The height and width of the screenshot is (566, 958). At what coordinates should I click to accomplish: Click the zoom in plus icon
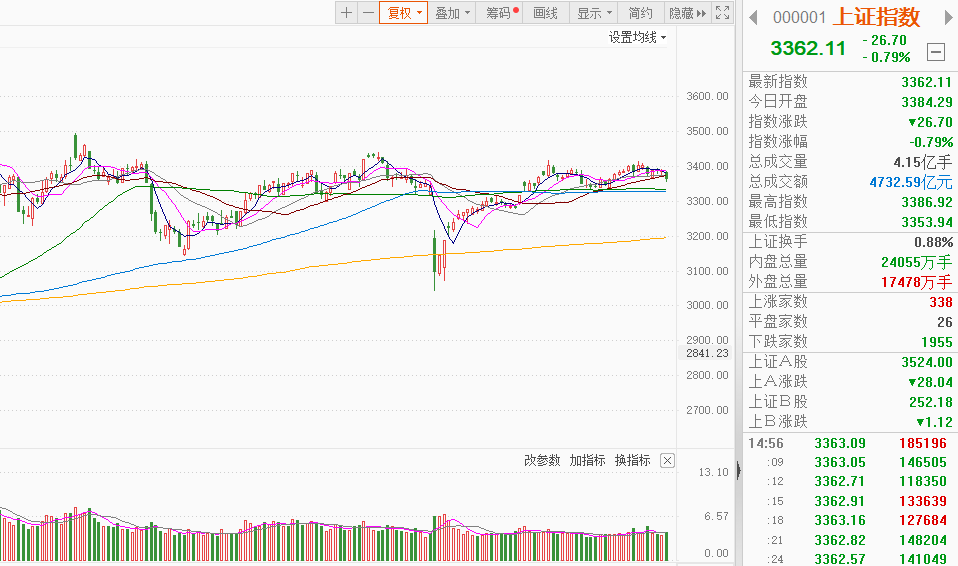[x=346, y=13]
